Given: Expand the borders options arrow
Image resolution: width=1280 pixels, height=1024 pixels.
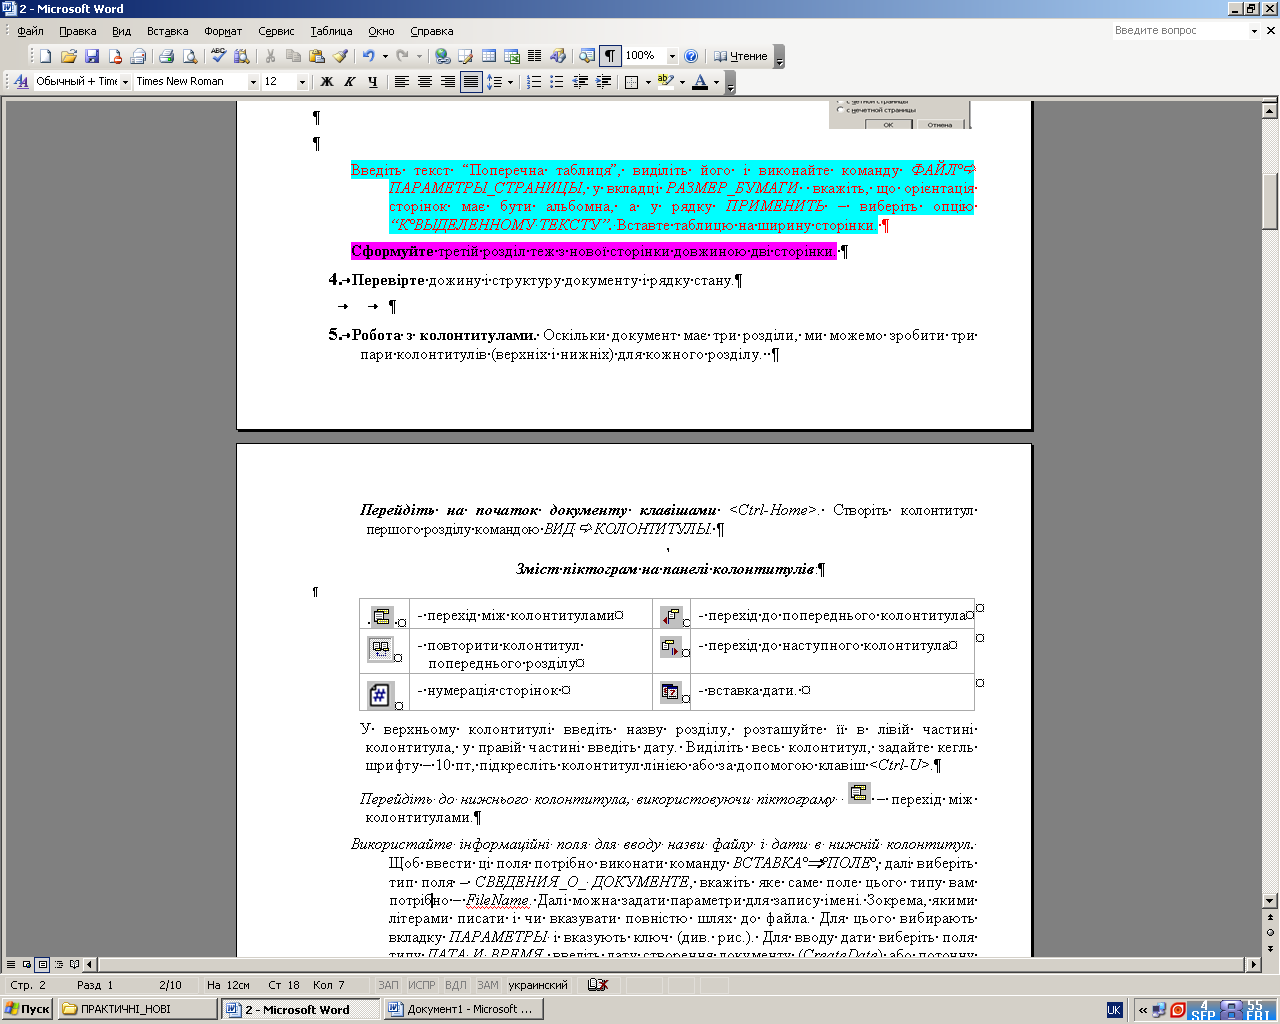Looking at the screenshot, I should pyautogui.click(x=648, y=81).
